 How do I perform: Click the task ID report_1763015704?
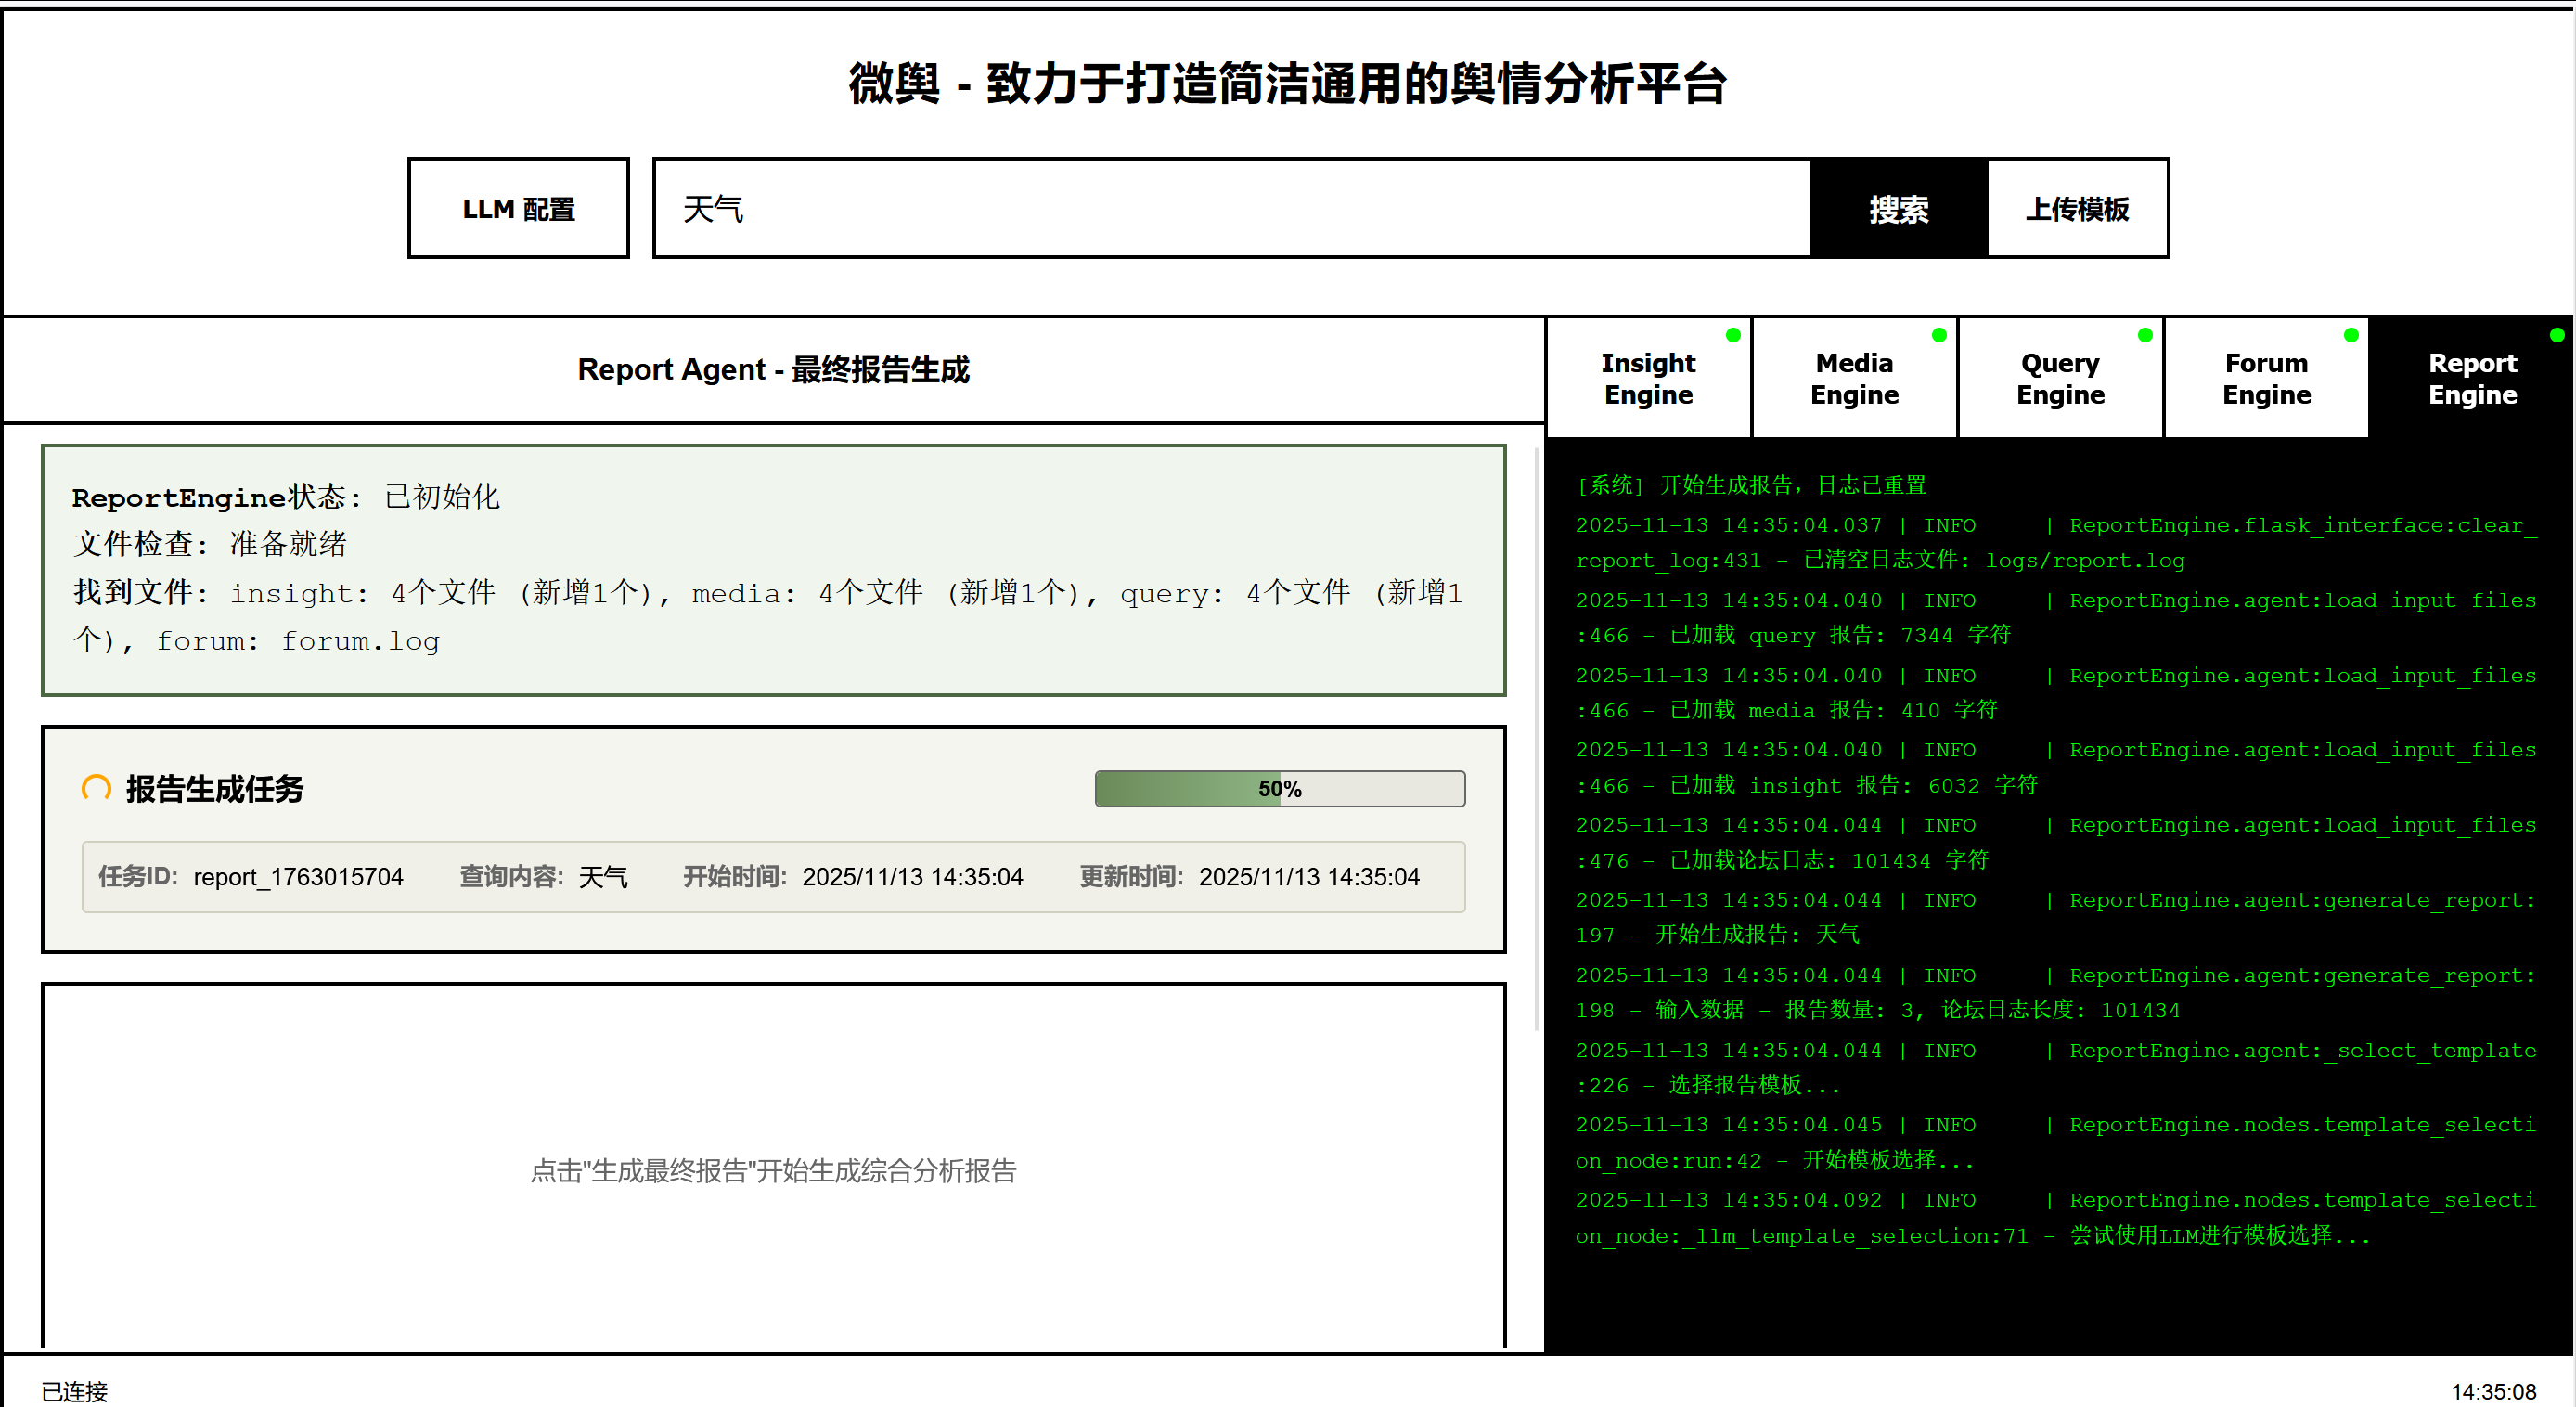coord(298,877)
